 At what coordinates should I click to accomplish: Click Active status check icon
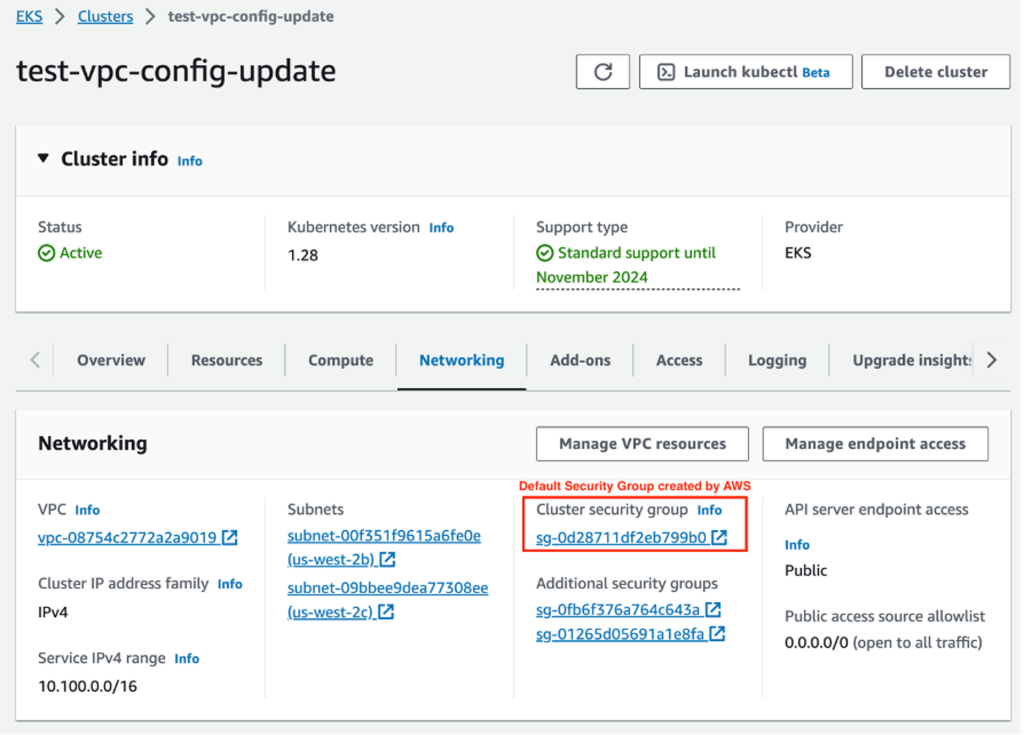(46, 253)
